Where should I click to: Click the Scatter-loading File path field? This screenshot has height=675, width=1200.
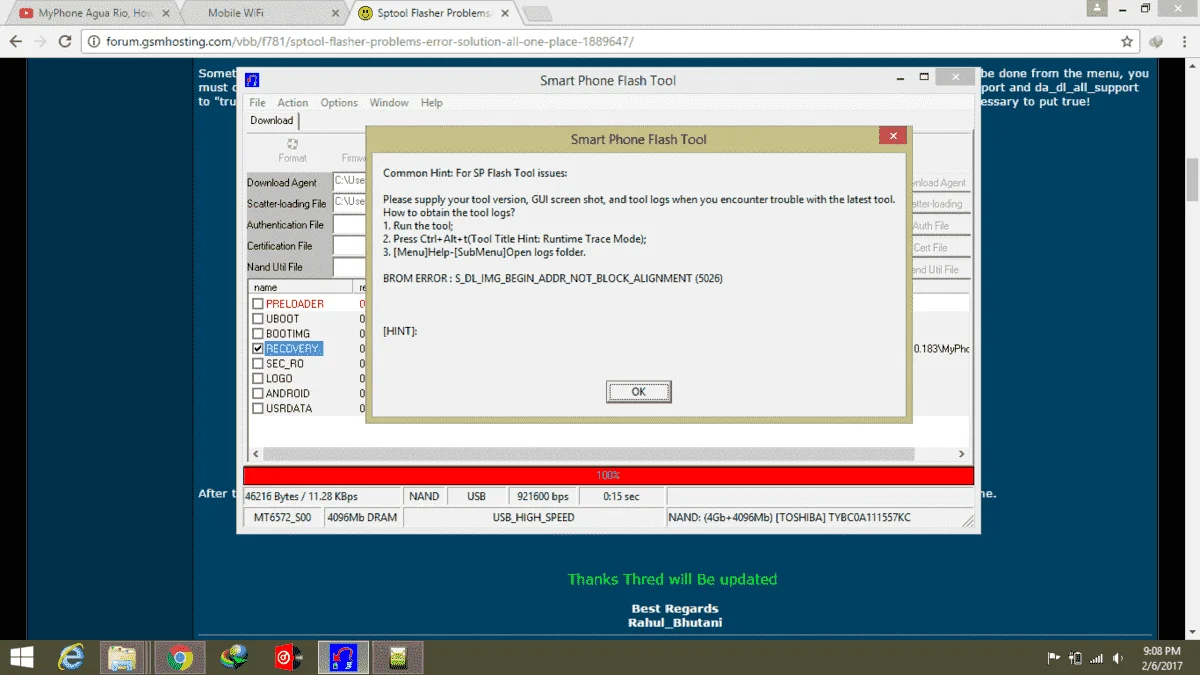click(x=349, y=203)
